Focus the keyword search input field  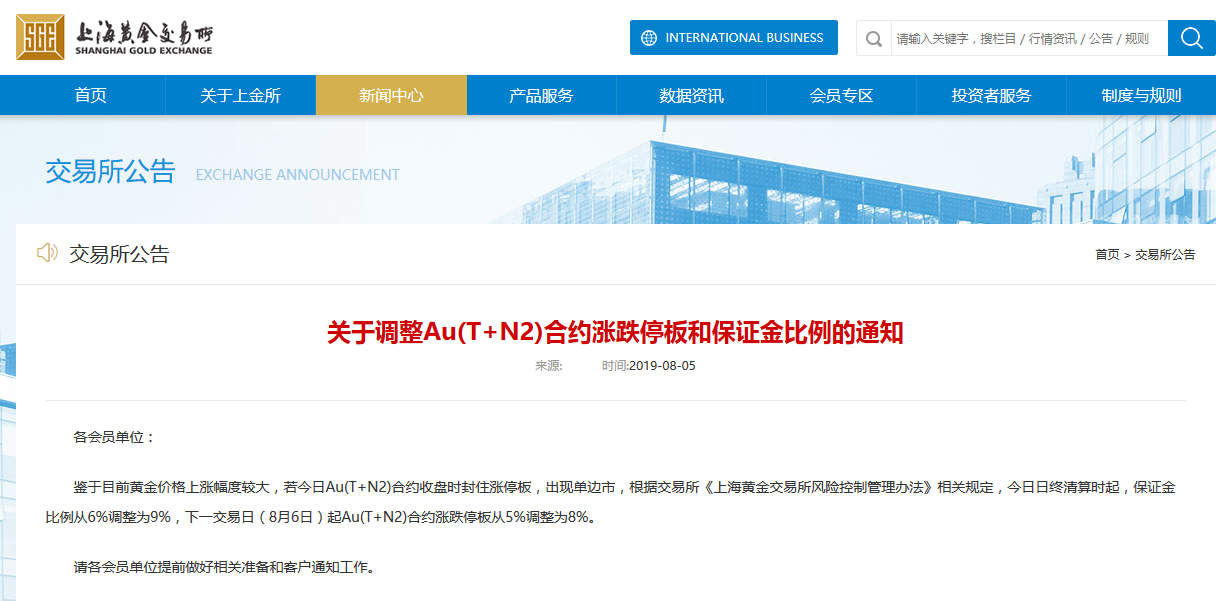pyautogui.click(x=1027, y=38)
